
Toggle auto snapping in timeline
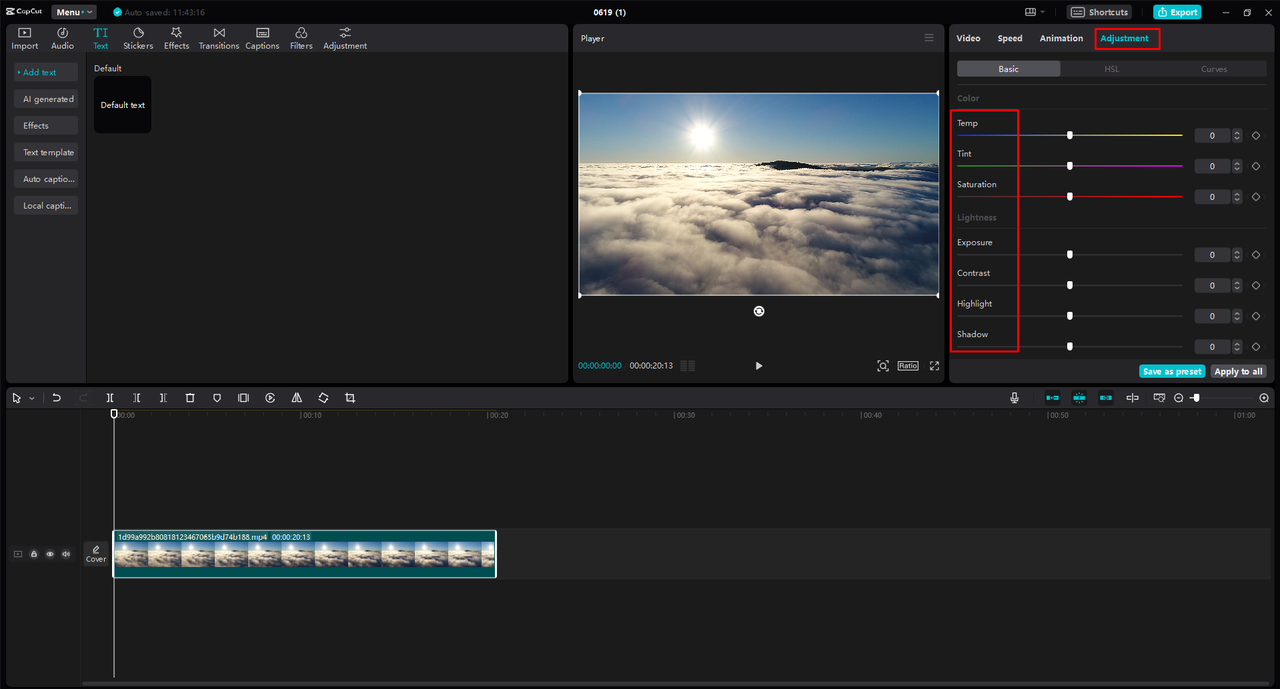pos(1079,398)
